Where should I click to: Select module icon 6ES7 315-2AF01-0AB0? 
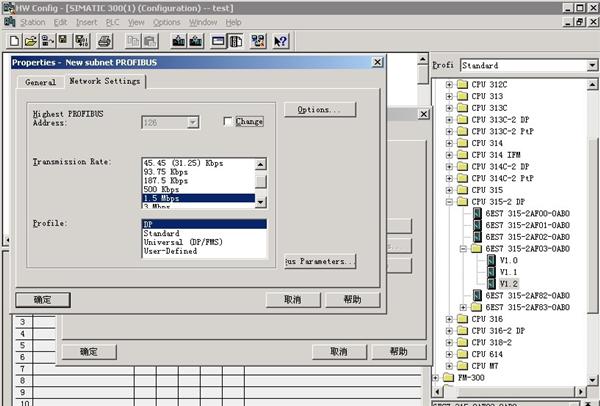477,225
